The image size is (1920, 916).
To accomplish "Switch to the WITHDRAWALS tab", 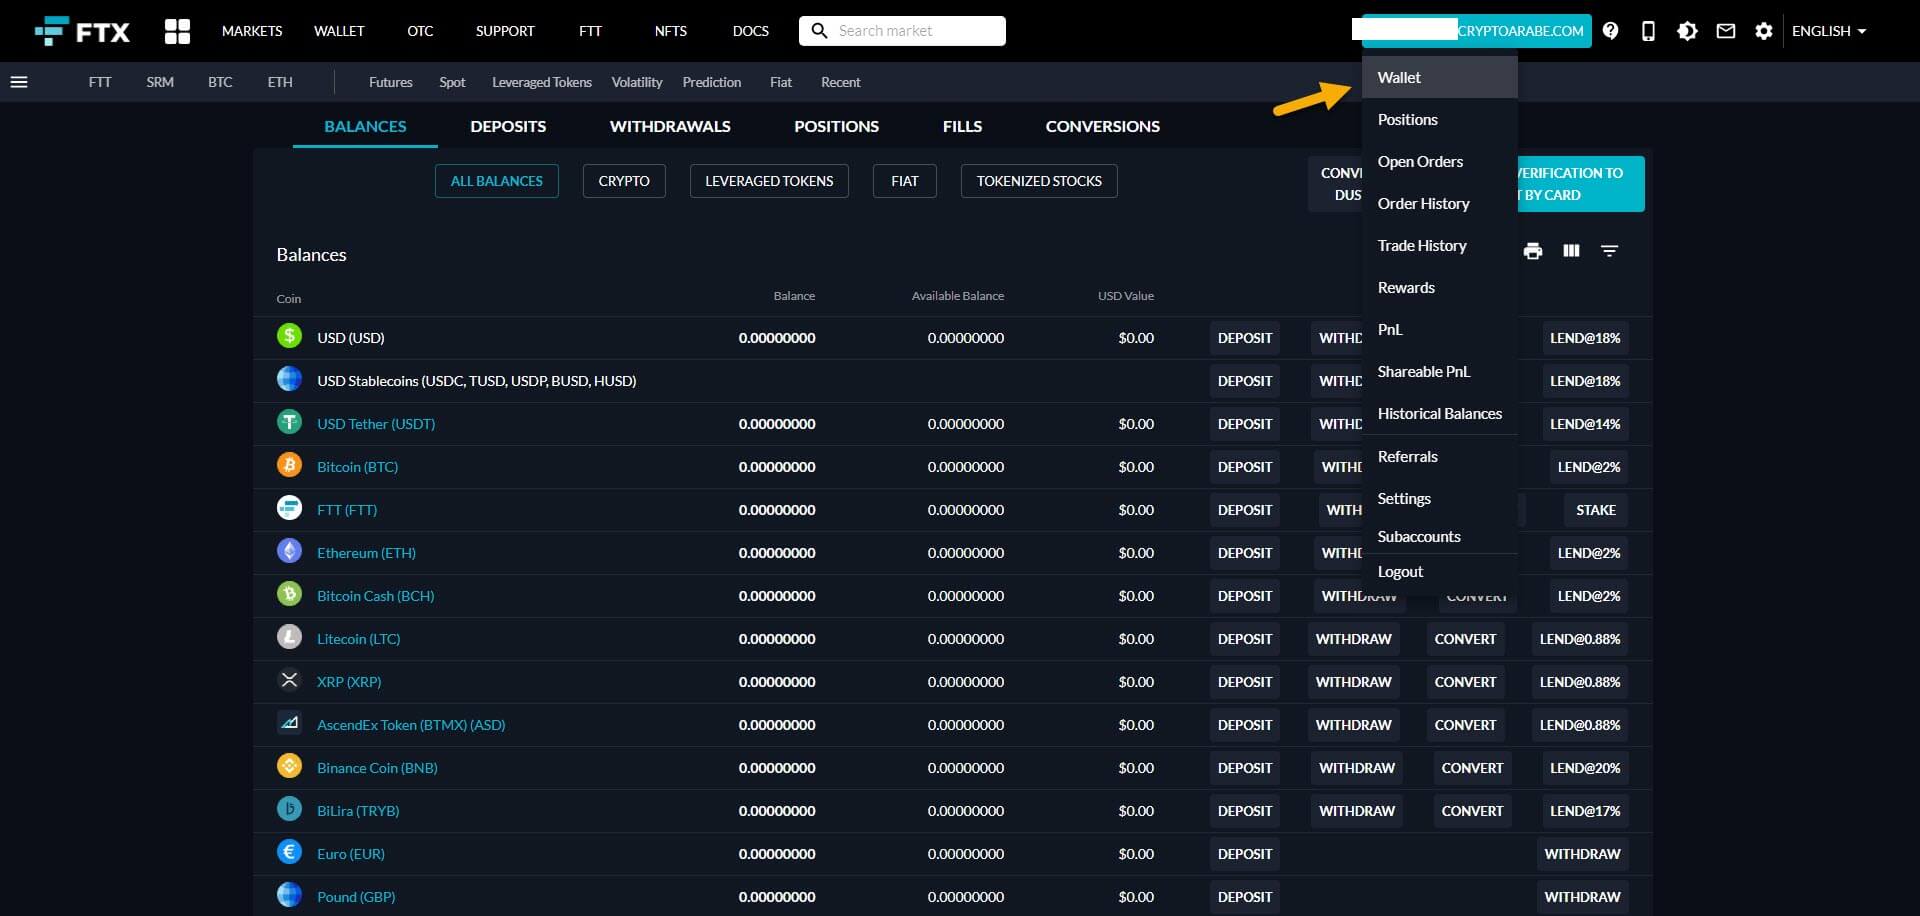I will coord(670,126).
